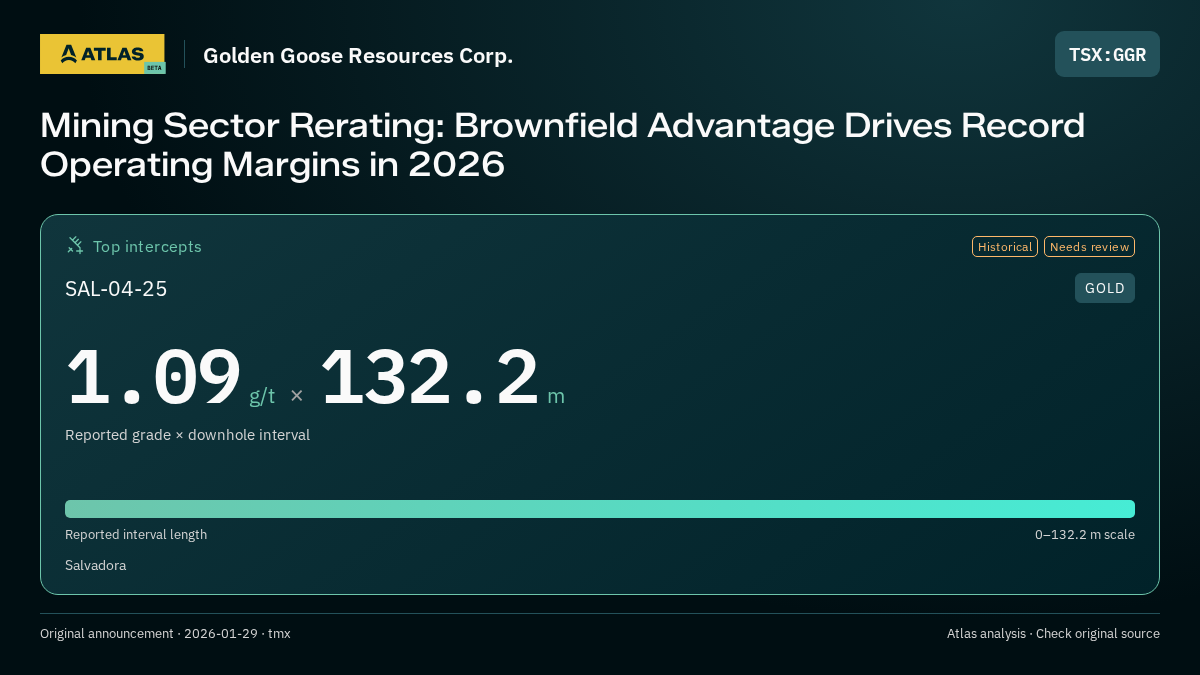Open Golden Goose Resources Corp. company name

pos(358,56)
